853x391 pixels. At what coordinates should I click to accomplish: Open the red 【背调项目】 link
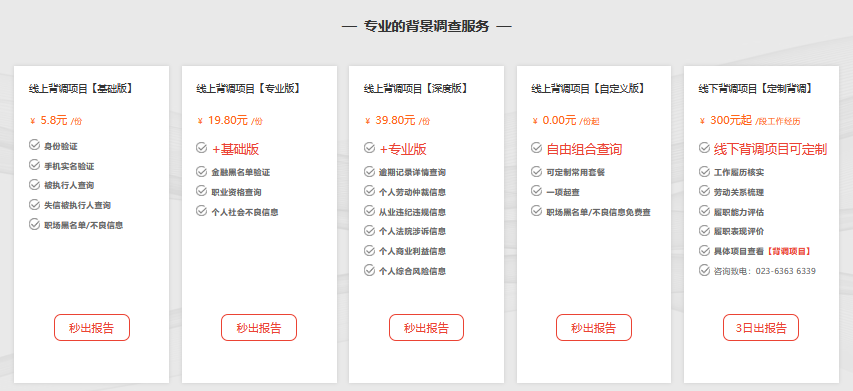click(x=789, y=251)
